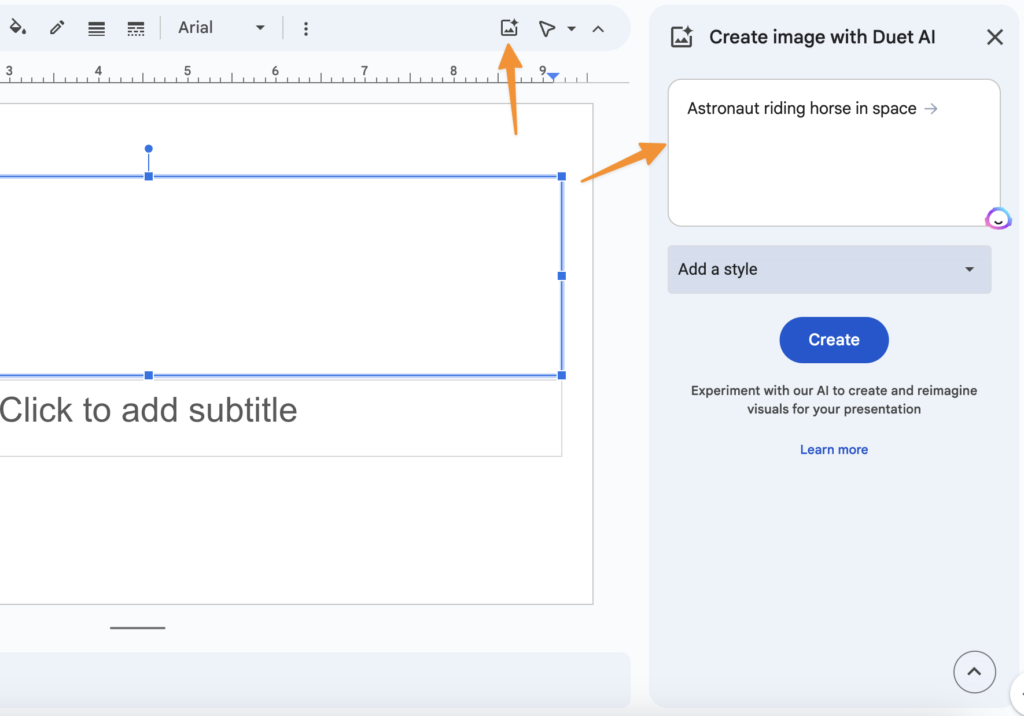The width and height of the screenshot is (1024, 716).
Task: Click the circular scroll-up arrow button
Action: tap(974, 672)
